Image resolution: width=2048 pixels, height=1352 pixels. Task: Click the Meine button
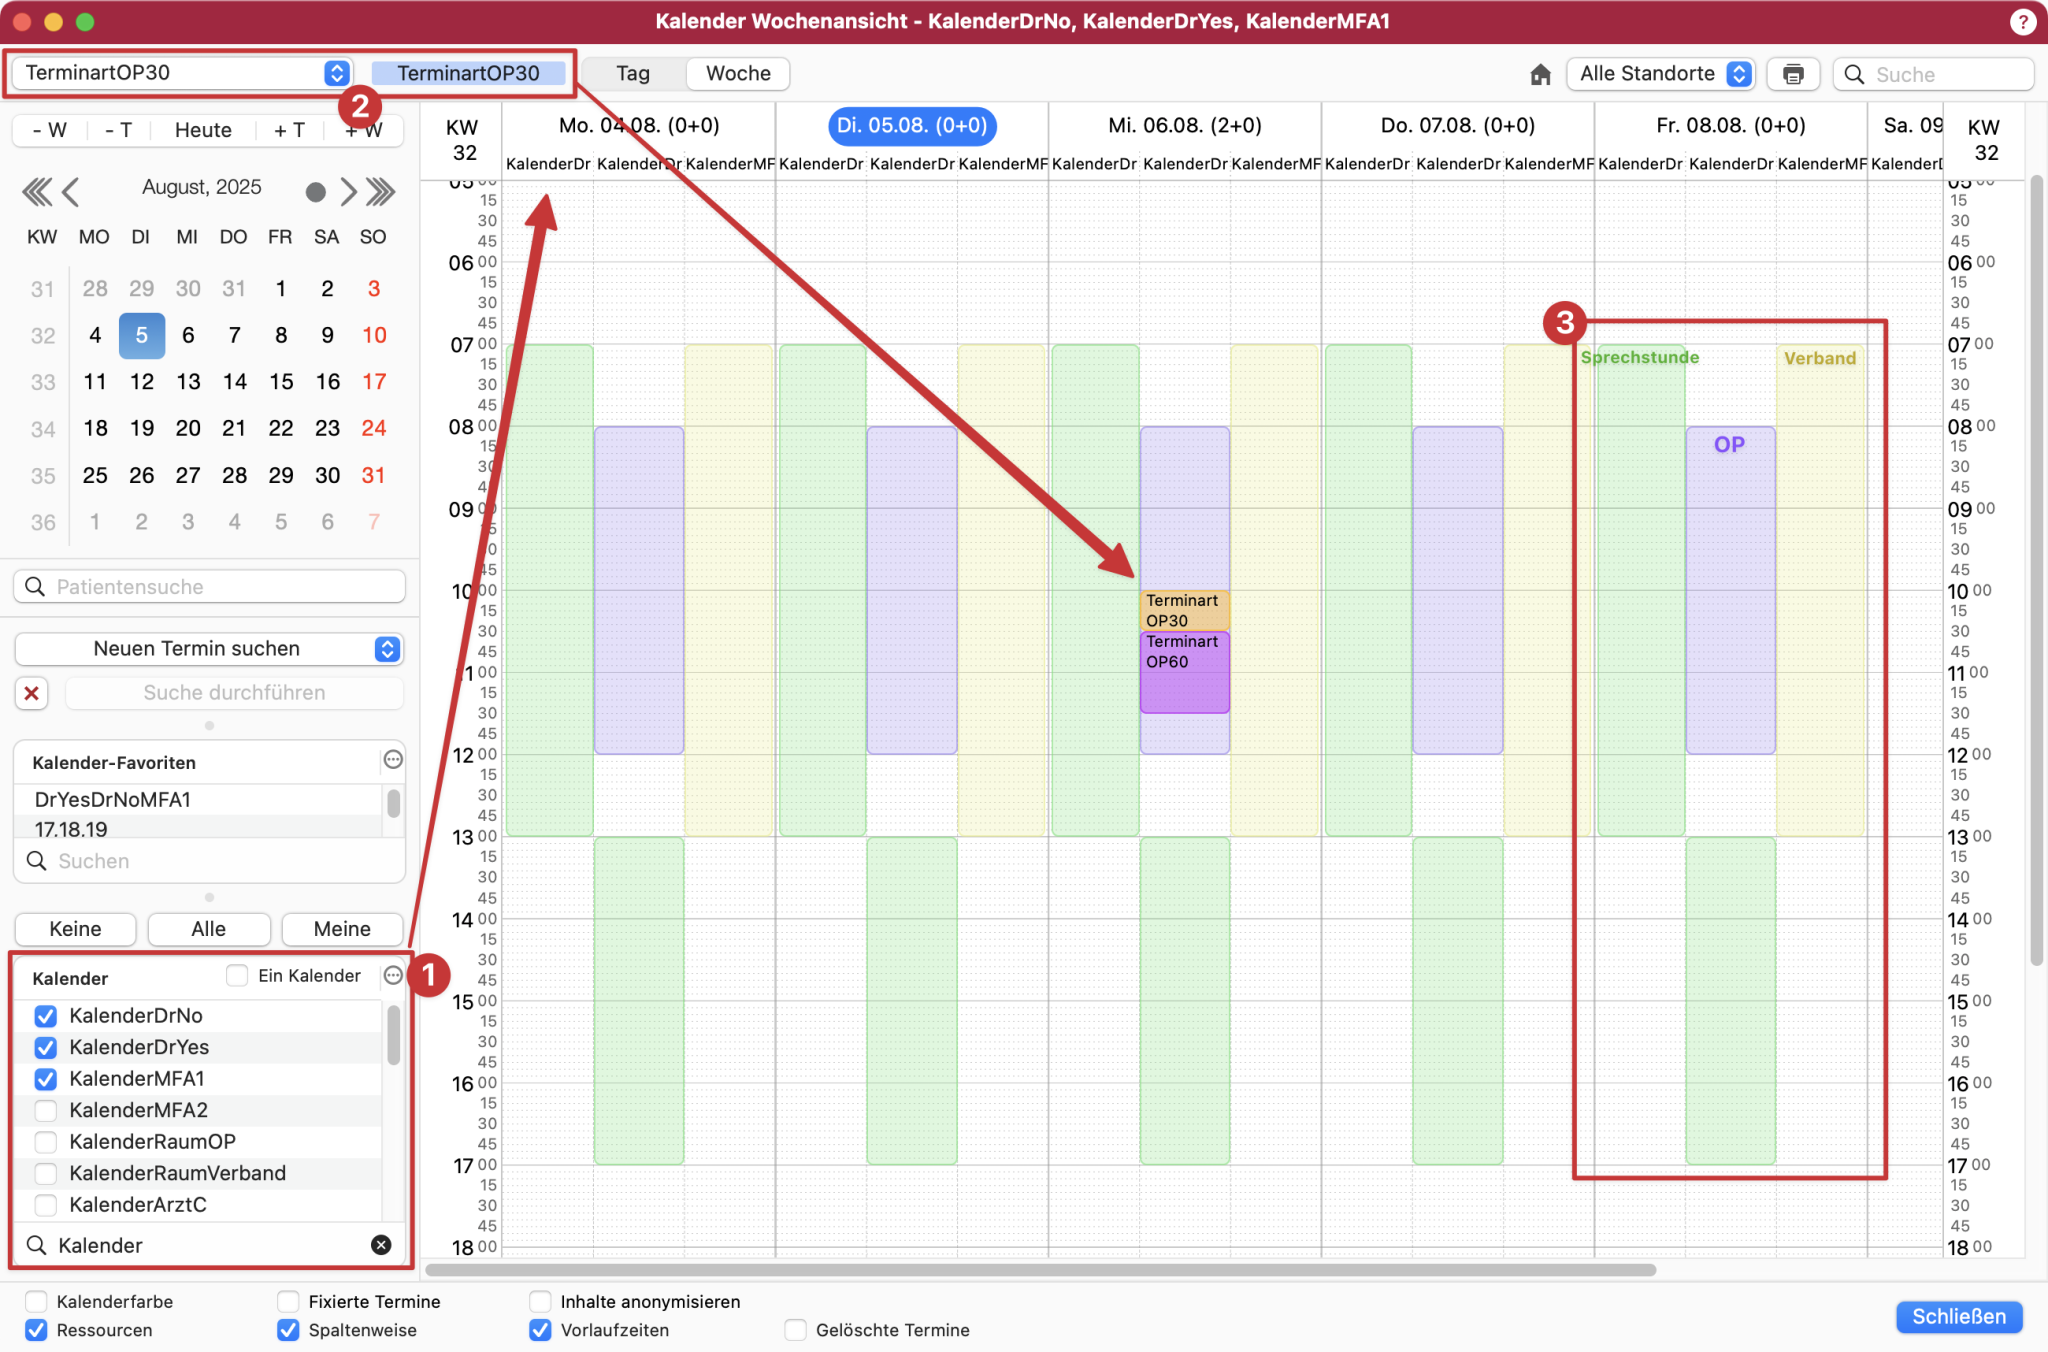pos(342,929)
